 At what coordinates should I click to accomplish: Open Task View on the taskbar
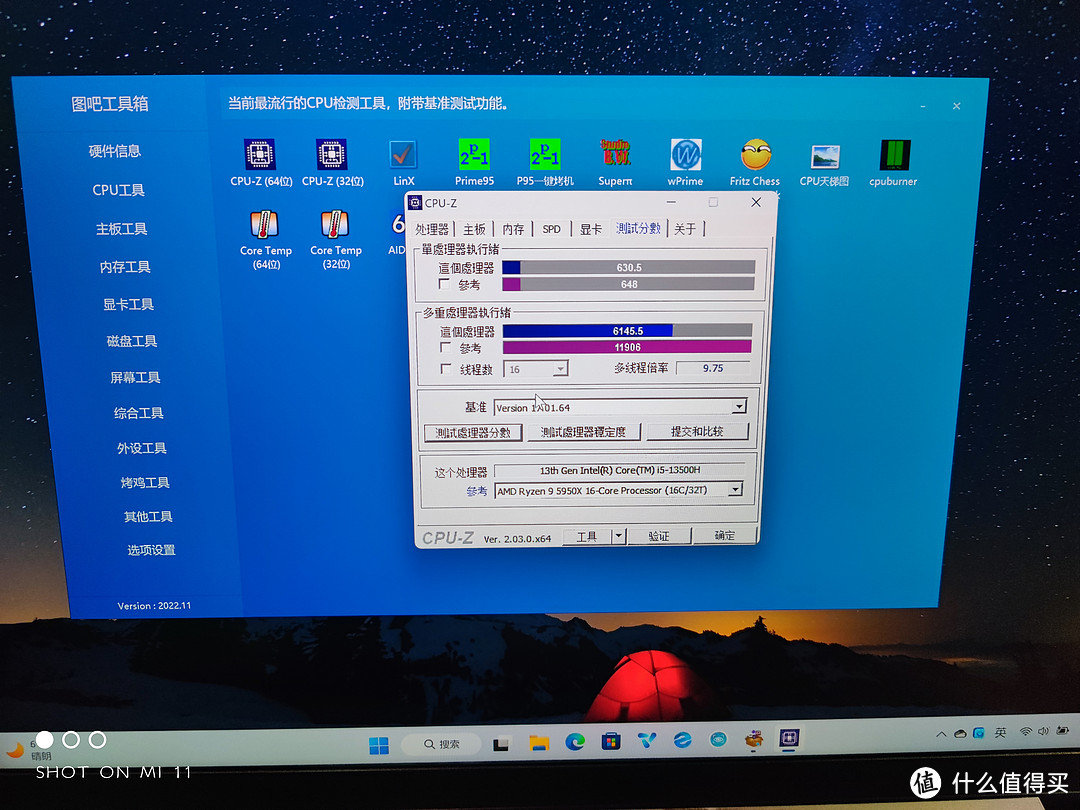point(501,744)
